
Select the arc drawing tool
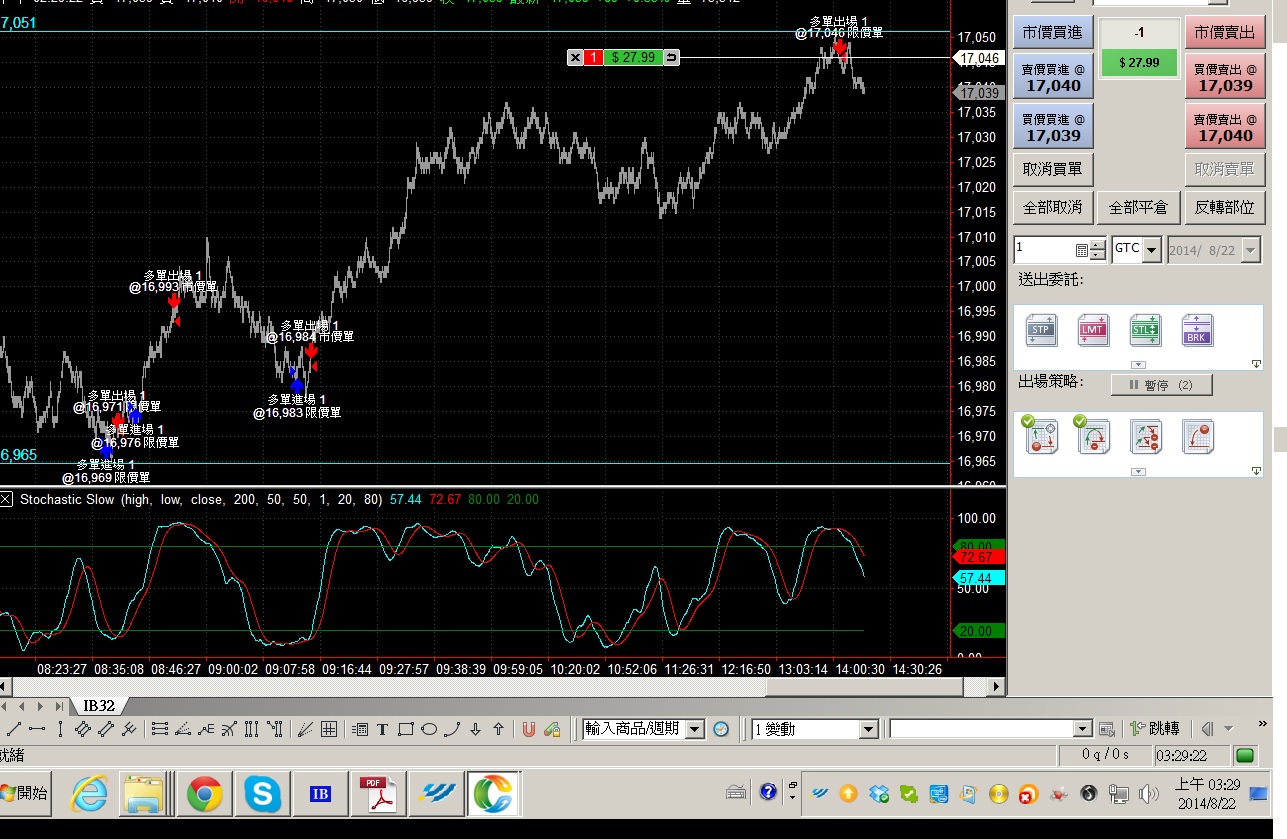[x=452, y=729]
